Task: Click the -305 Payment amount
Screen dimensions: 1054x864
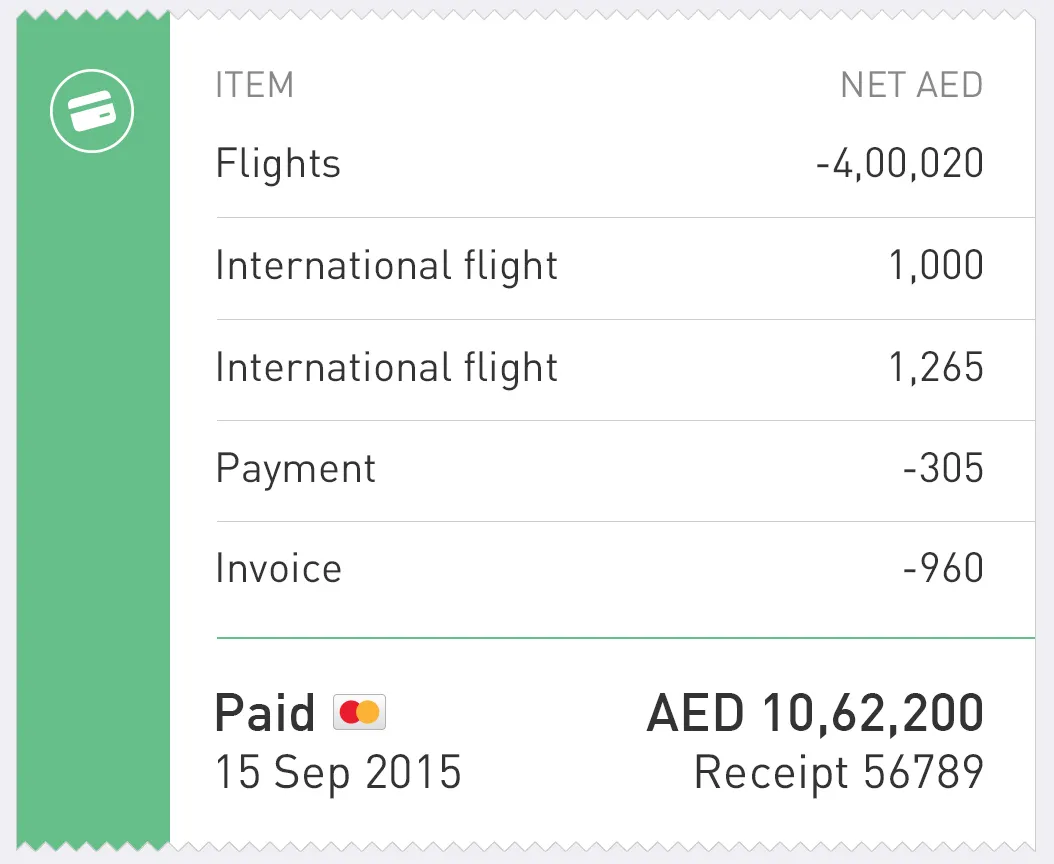Action: (x=943, y=469)
